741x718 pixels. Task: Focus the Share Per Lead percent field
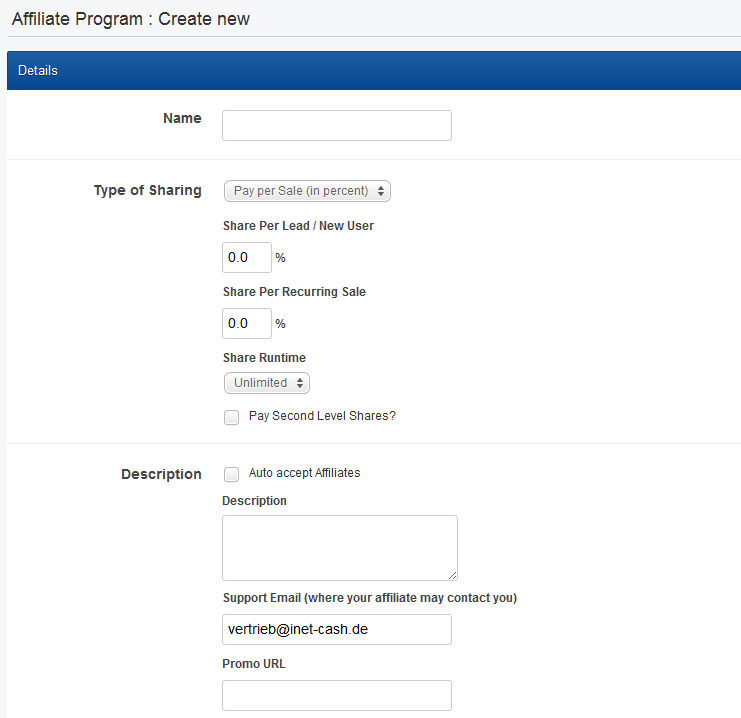coord(247,257)
